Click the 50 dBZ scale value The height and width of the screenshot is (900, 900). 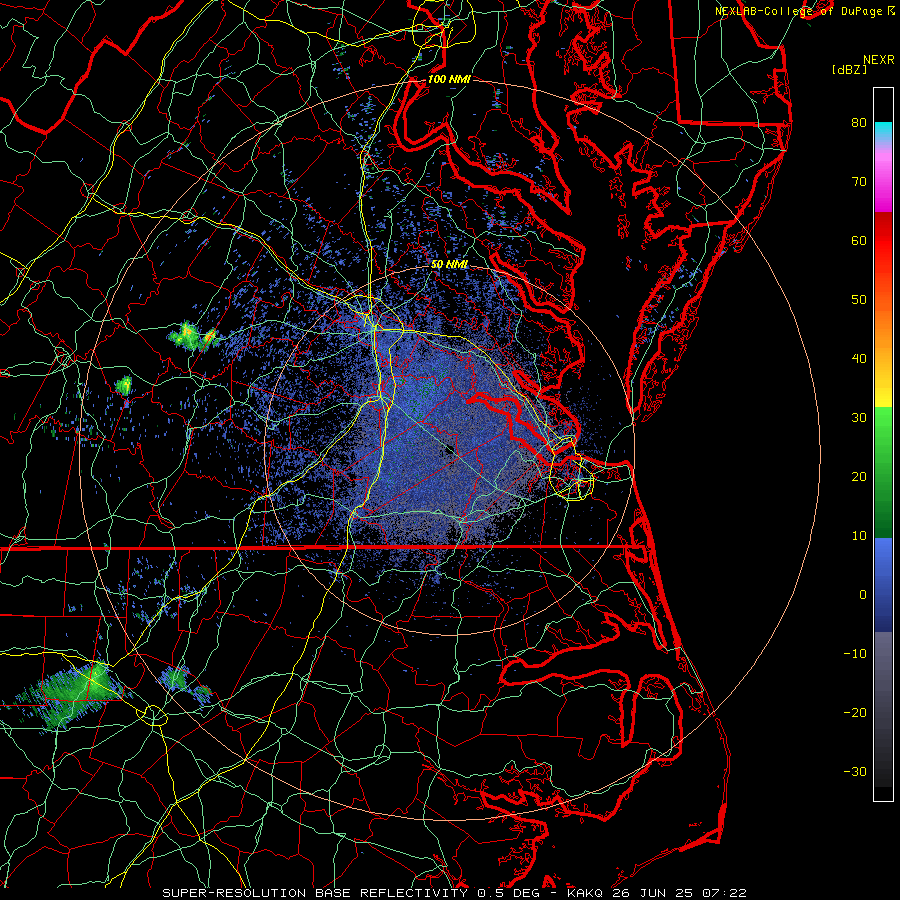pos(859,300)
